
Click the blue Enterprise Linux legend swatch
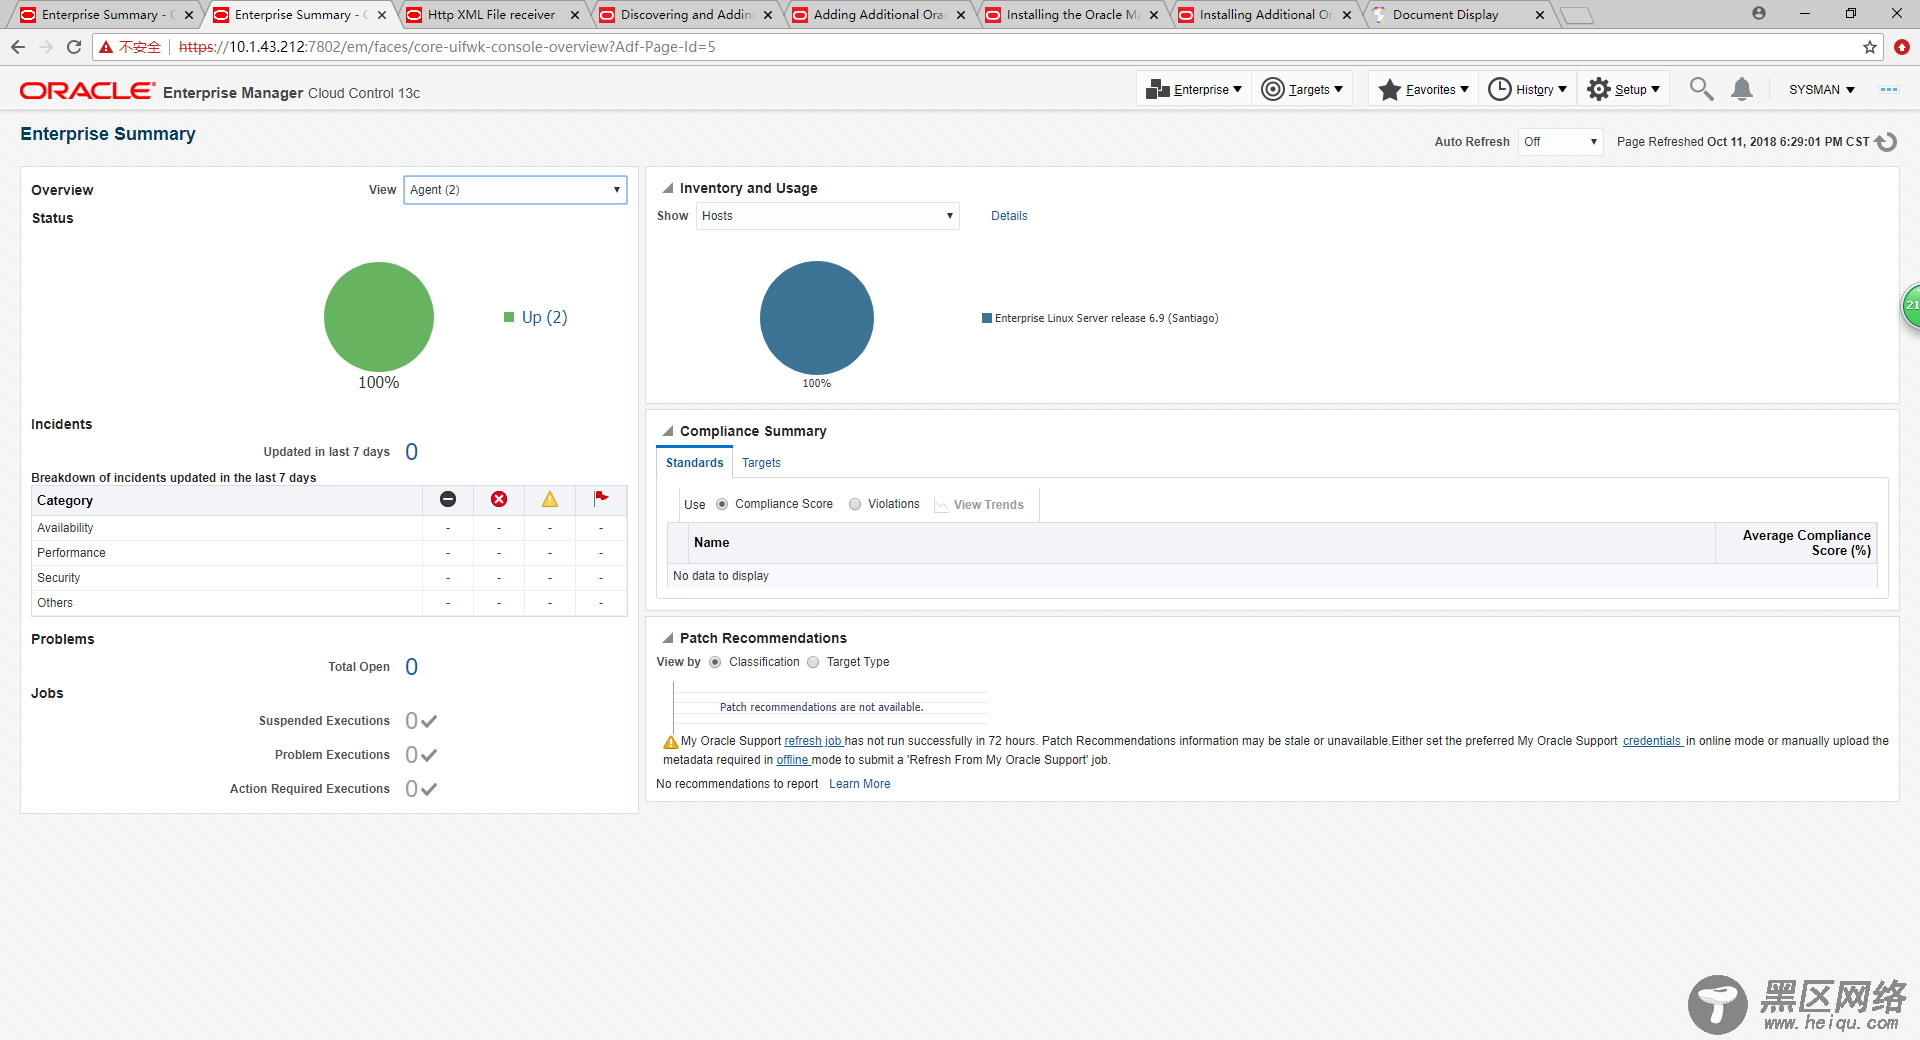[987, 318]
